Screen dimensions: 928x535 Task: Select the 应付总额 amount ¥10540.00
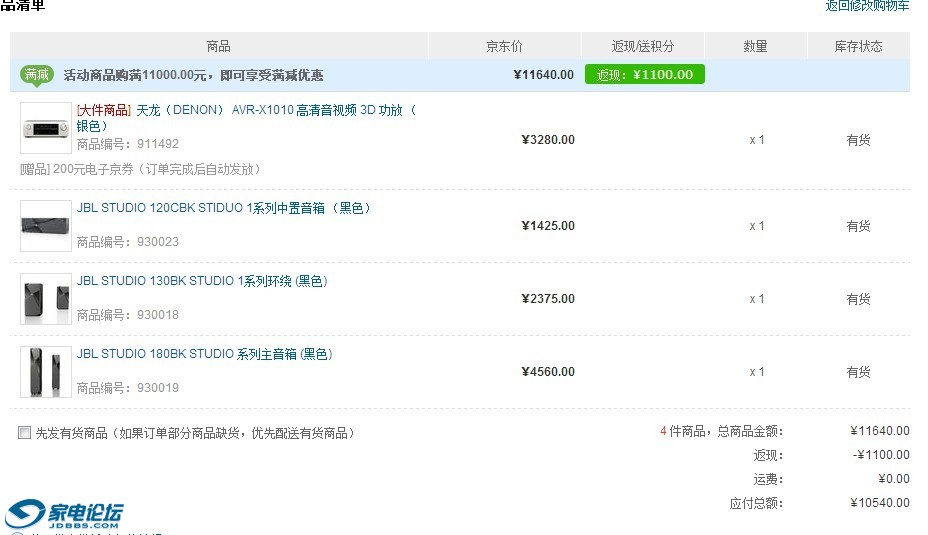coord(879,503)
